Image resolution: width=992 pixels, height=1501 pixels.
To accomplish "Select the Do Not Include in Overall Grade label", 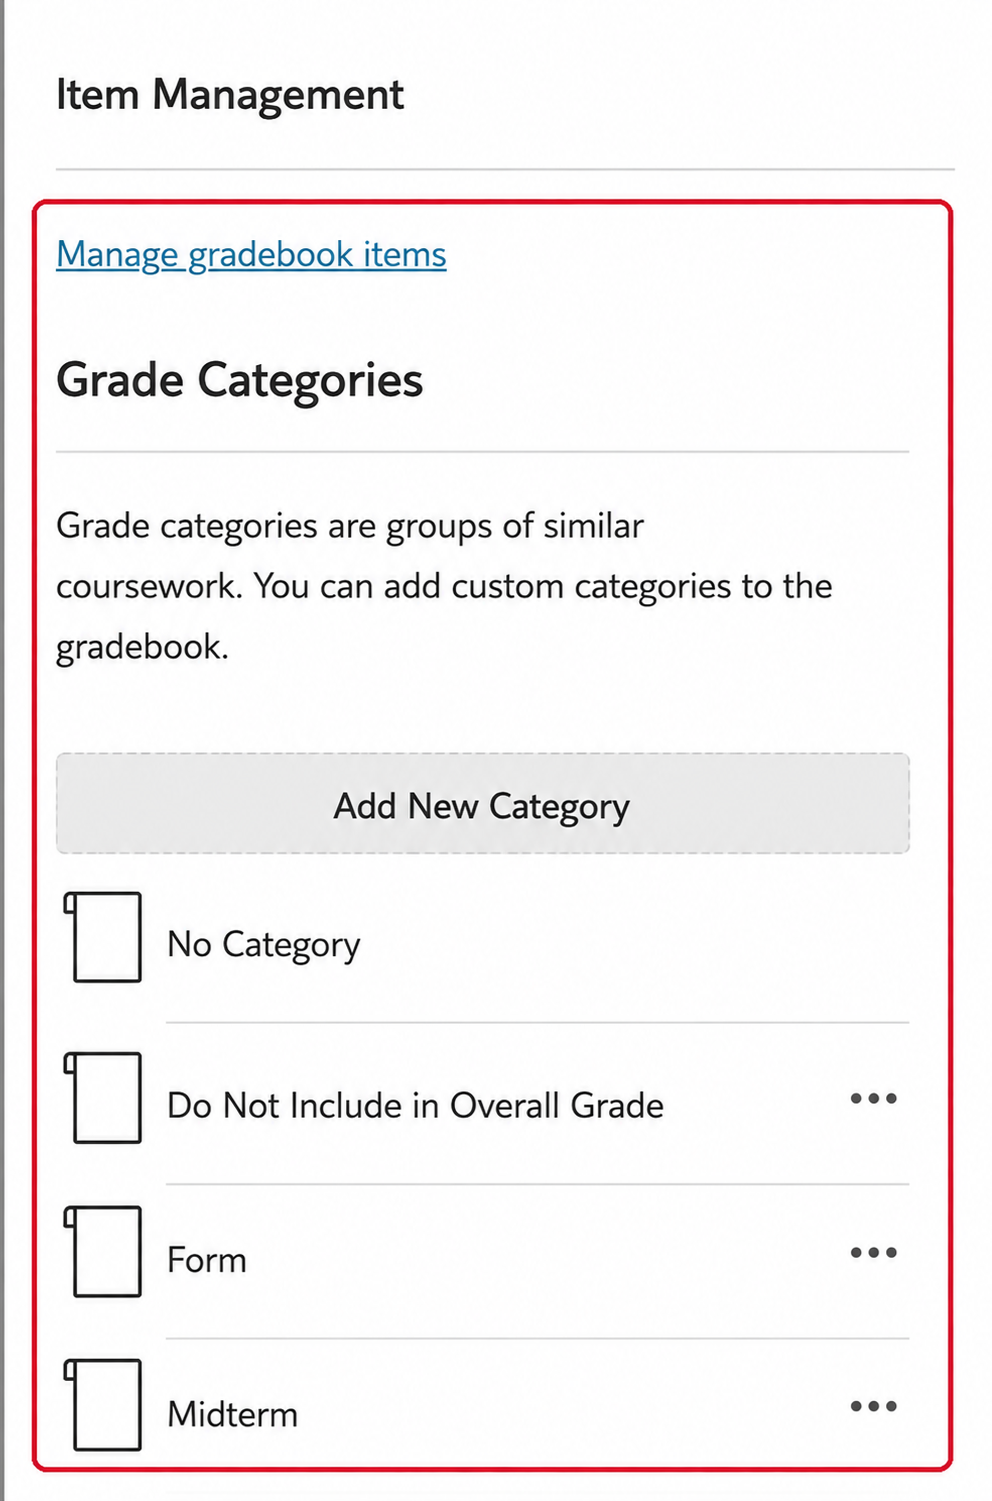I will pyautogui.click(x=415, y=1105).
